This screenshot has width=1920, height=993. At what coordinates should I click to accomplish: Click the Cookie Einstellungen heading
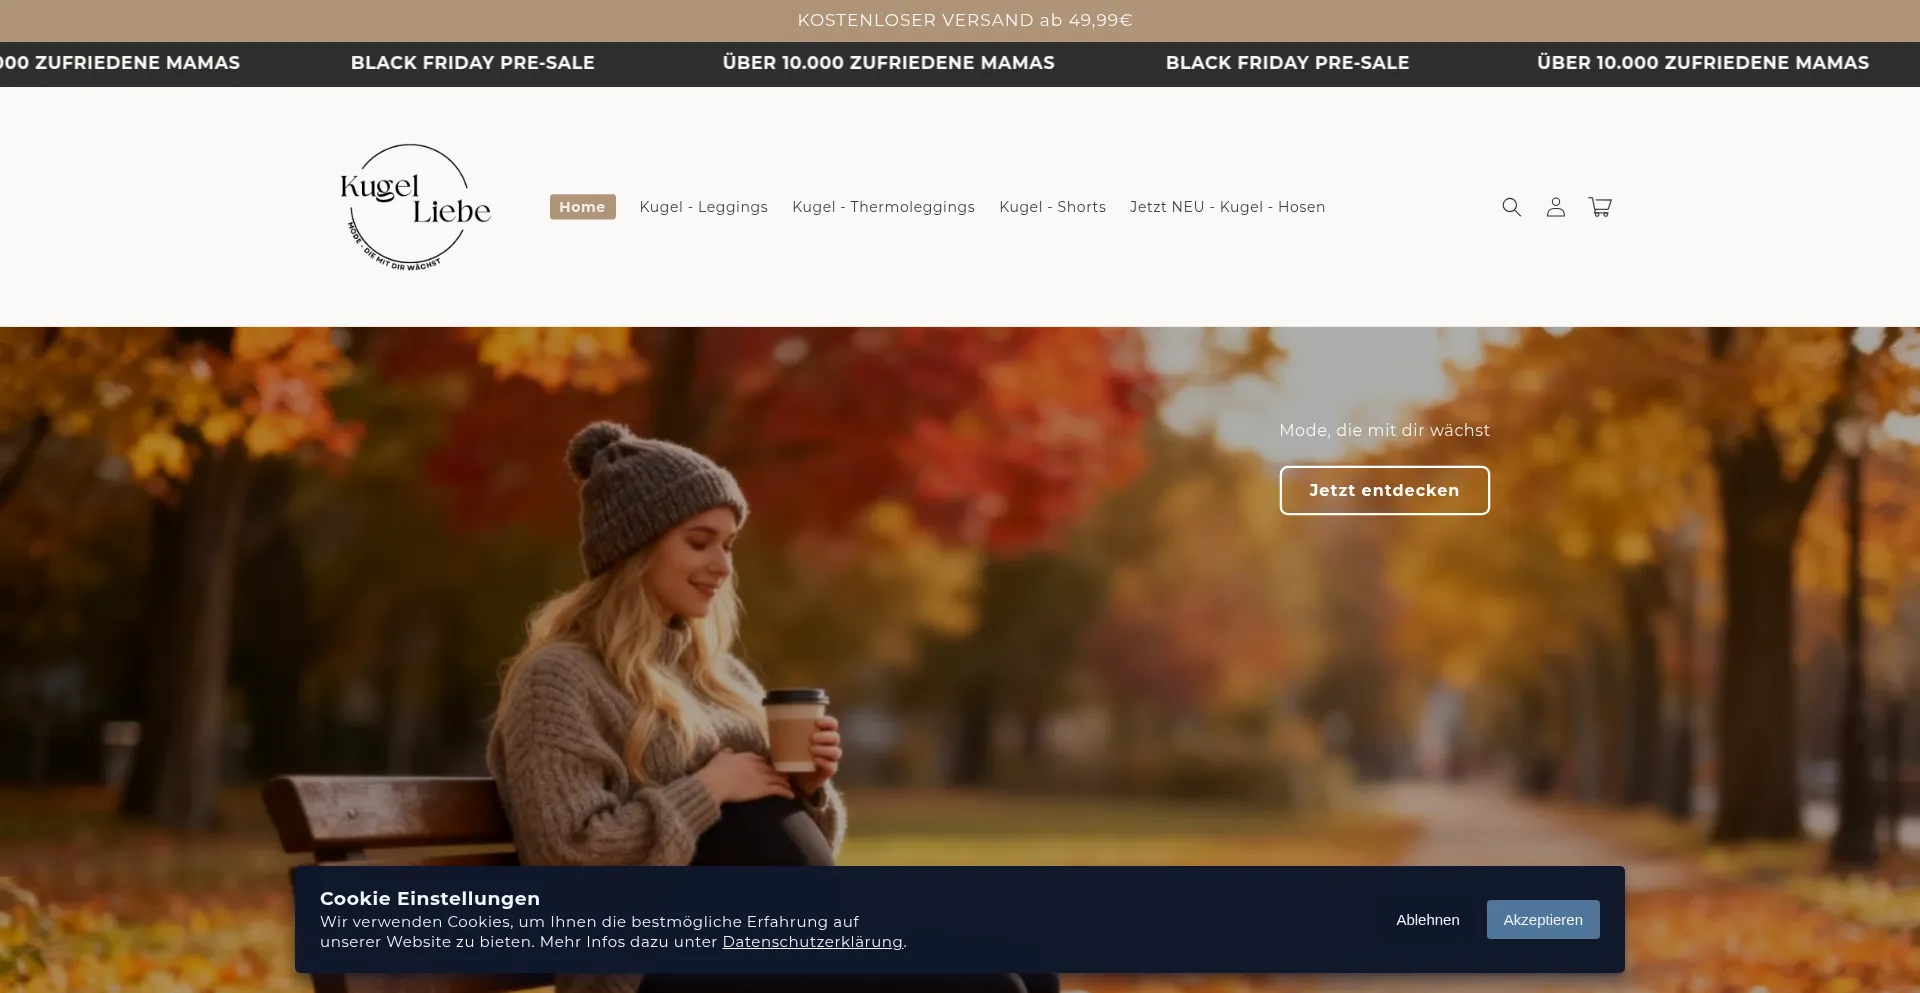(x=429, y=898)
